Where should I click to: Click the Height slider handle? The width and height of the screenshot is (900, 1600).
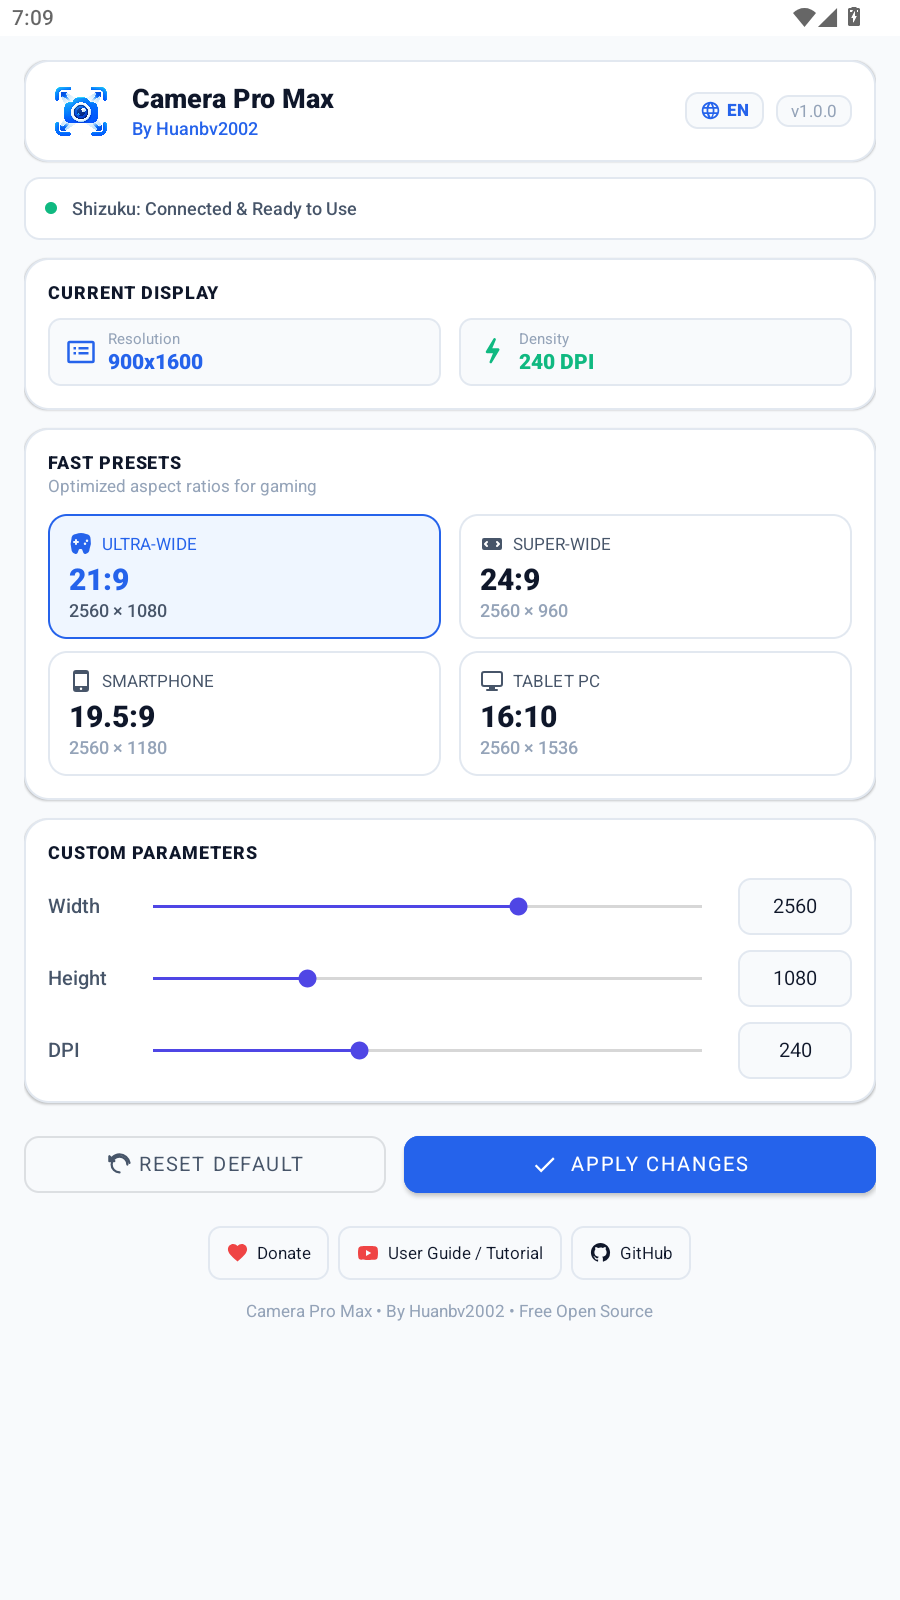point(308,979)
